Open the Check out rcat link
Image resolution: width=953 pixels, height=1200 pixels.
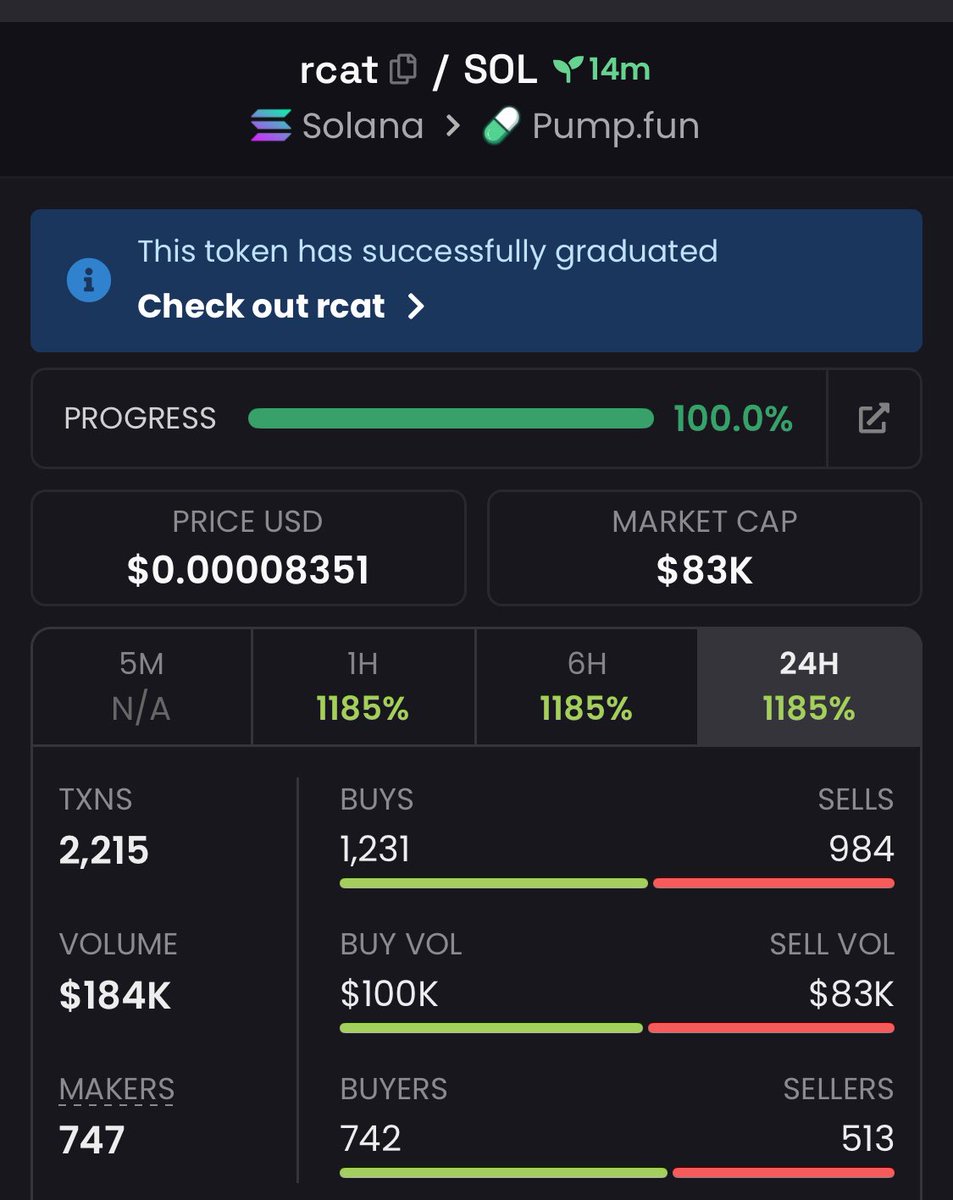click(x=261, y=306)
